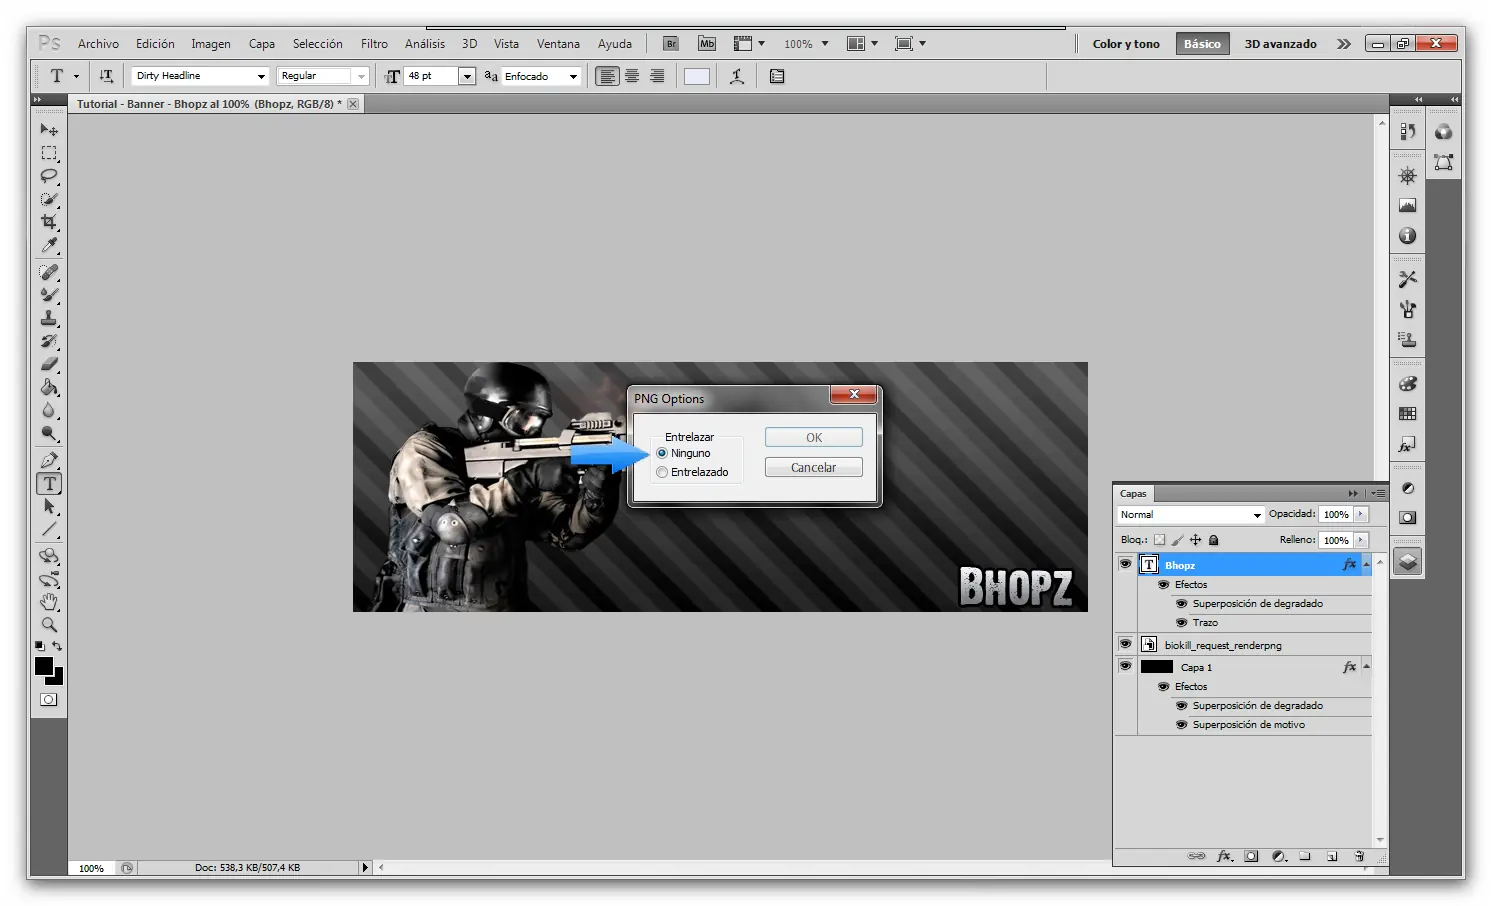1492x906 pixels.
Task: Open the Relleno slider arrow
Action: pos(1361,540)
